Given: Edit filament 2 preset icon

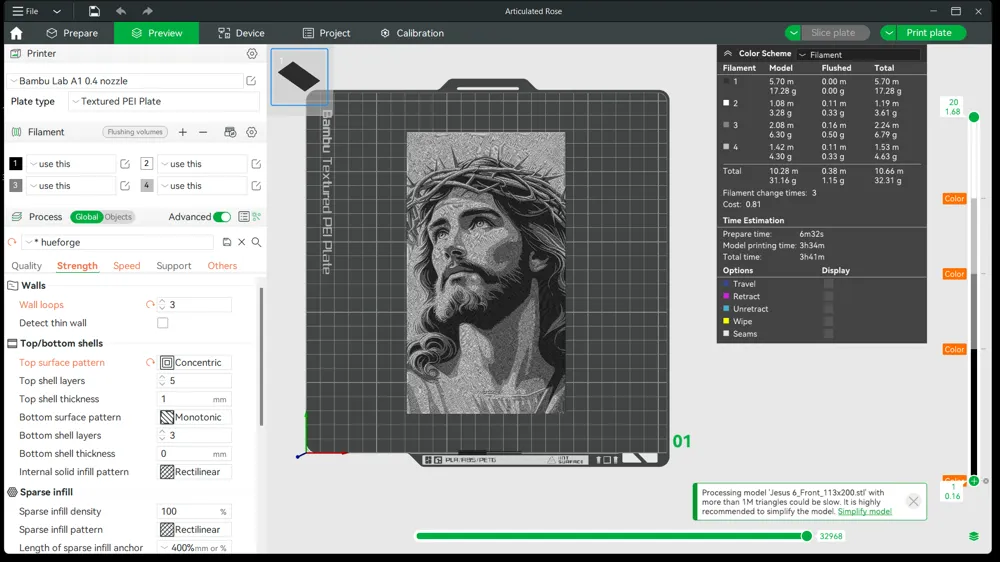Looking at the screenshot, I should [256, 164].
